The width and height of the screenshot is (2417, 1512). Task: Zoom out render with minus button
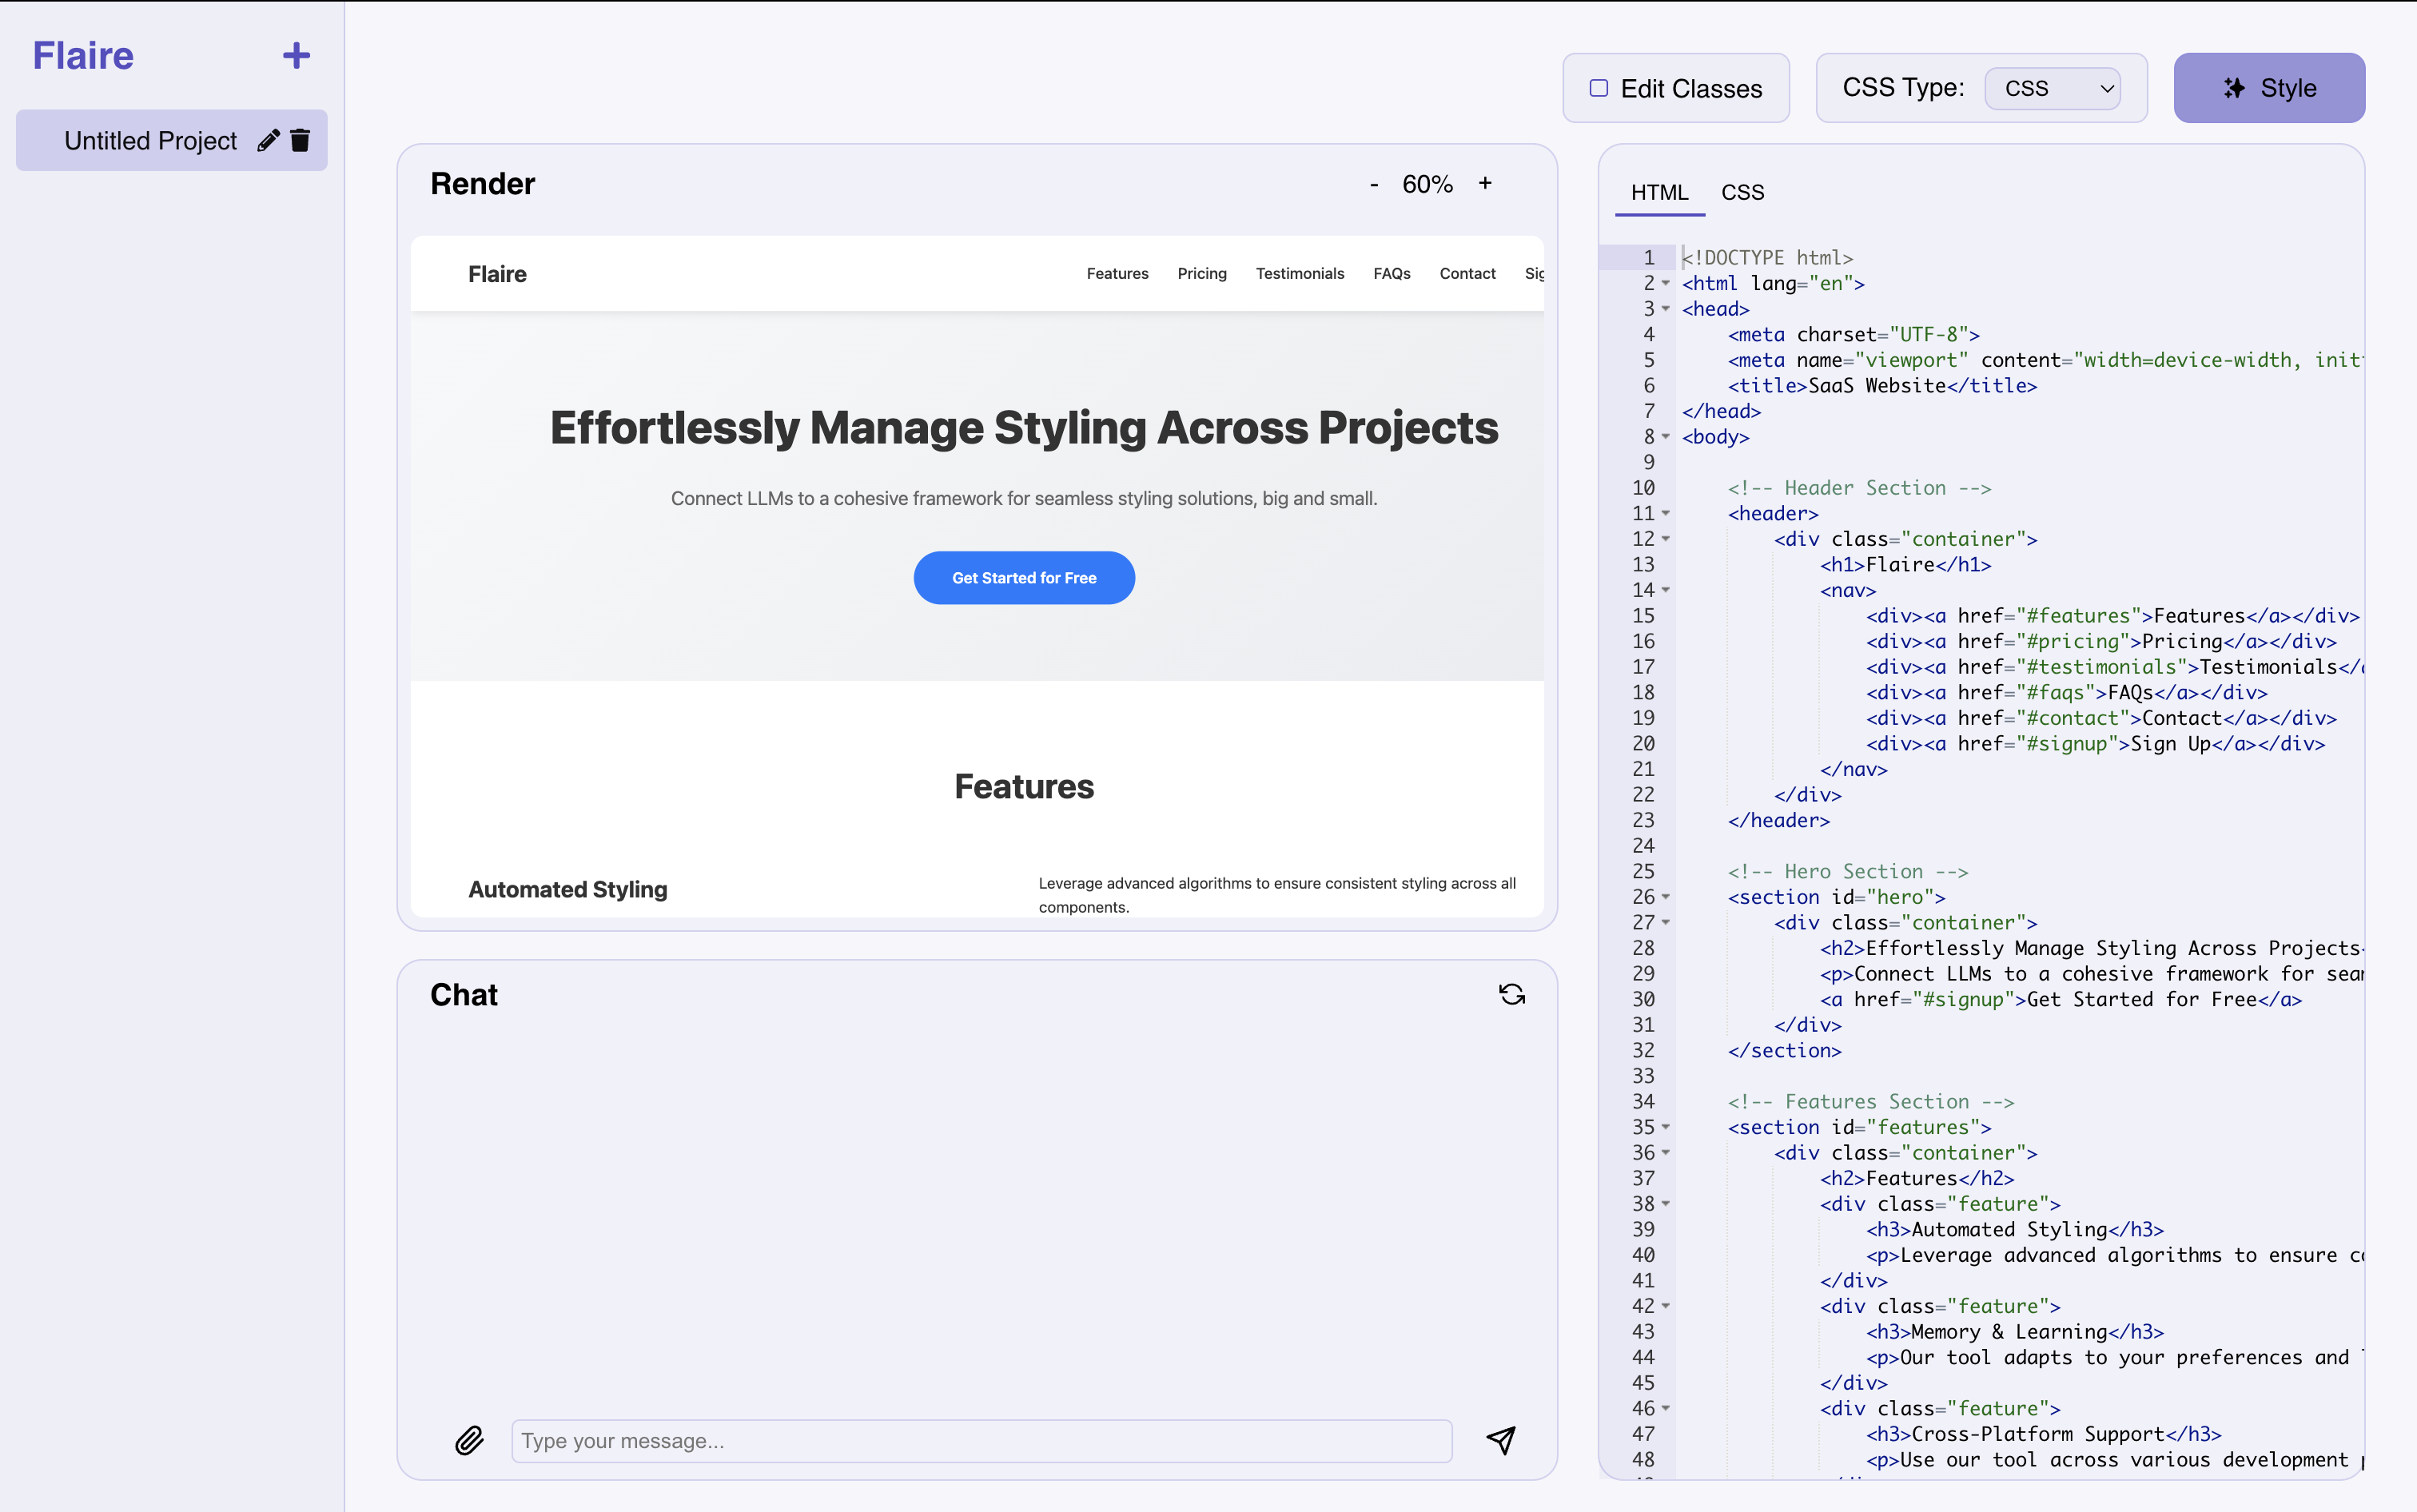click(1374, 184)
